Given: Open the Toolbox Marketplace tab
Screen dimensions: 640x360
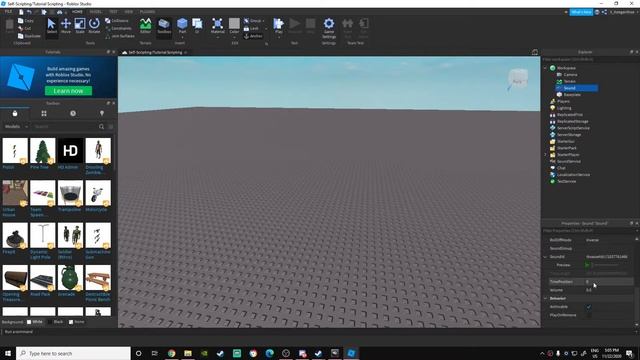Looking at the screenshot, I should pyautogui.click(x=15, y=113).
